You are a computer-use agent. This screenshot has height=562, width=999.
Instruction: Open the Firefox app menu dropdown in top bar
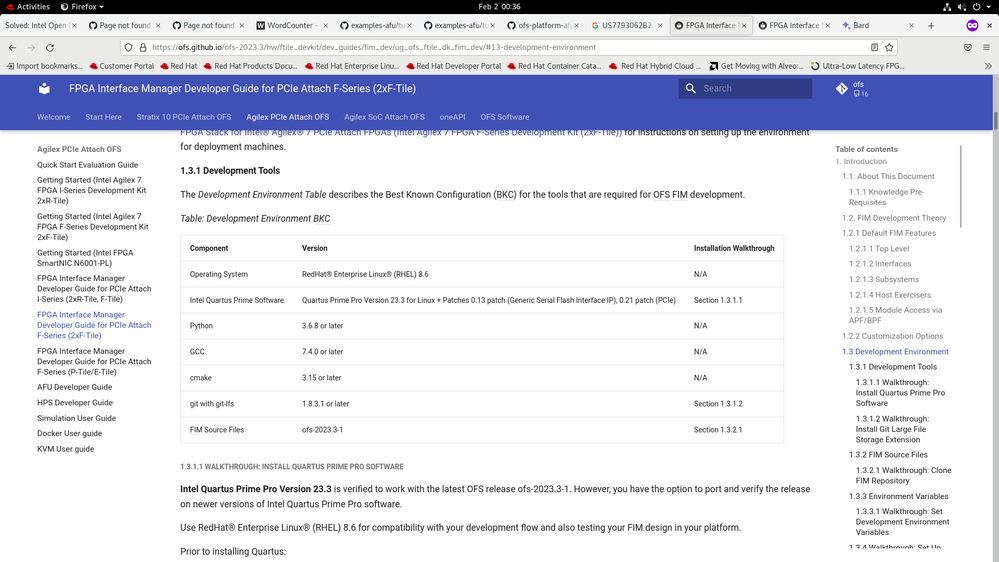[82, 6]
